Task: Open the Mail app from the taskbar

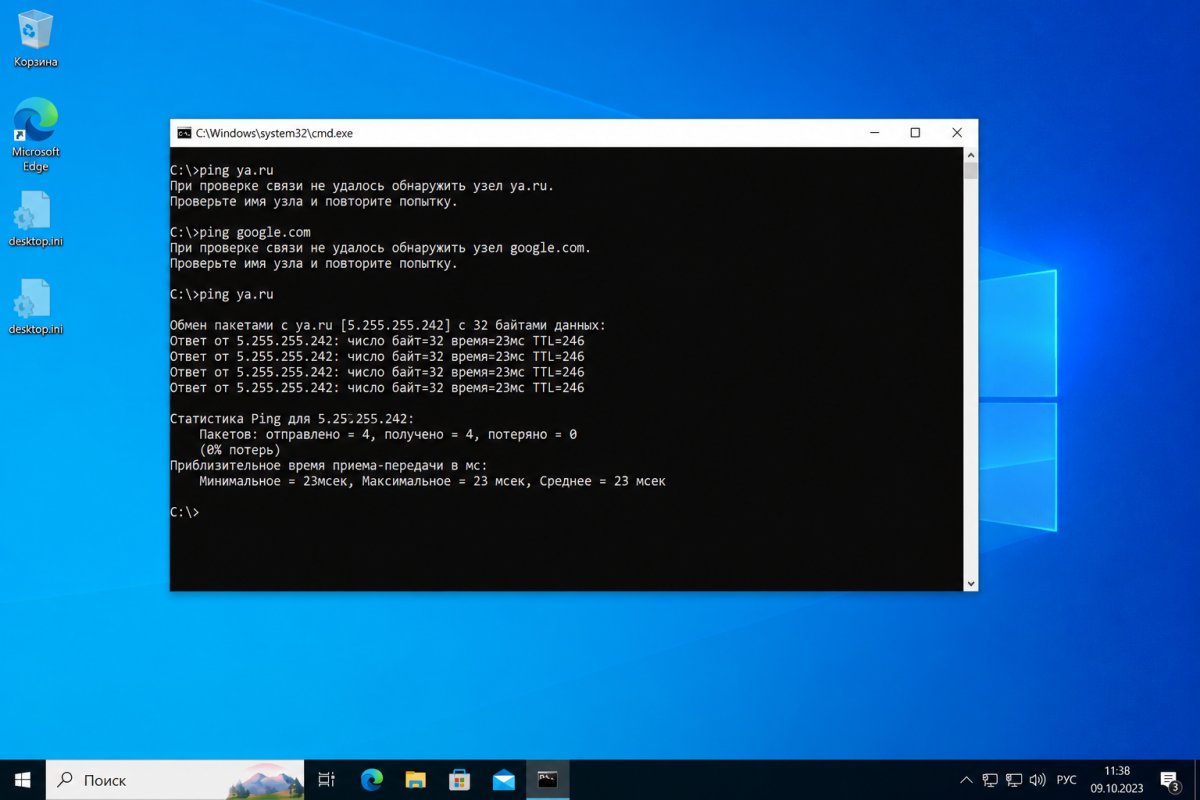Action: click(504, 779)
